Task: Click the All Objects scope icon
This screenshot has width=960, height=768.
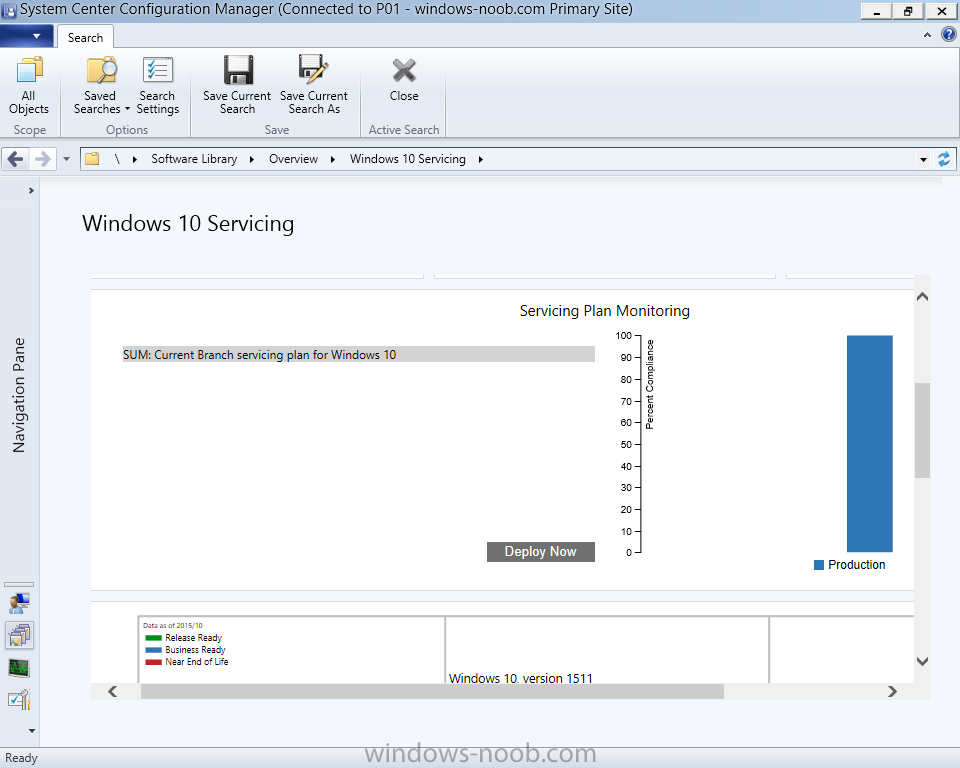Action: pos(29,86)
